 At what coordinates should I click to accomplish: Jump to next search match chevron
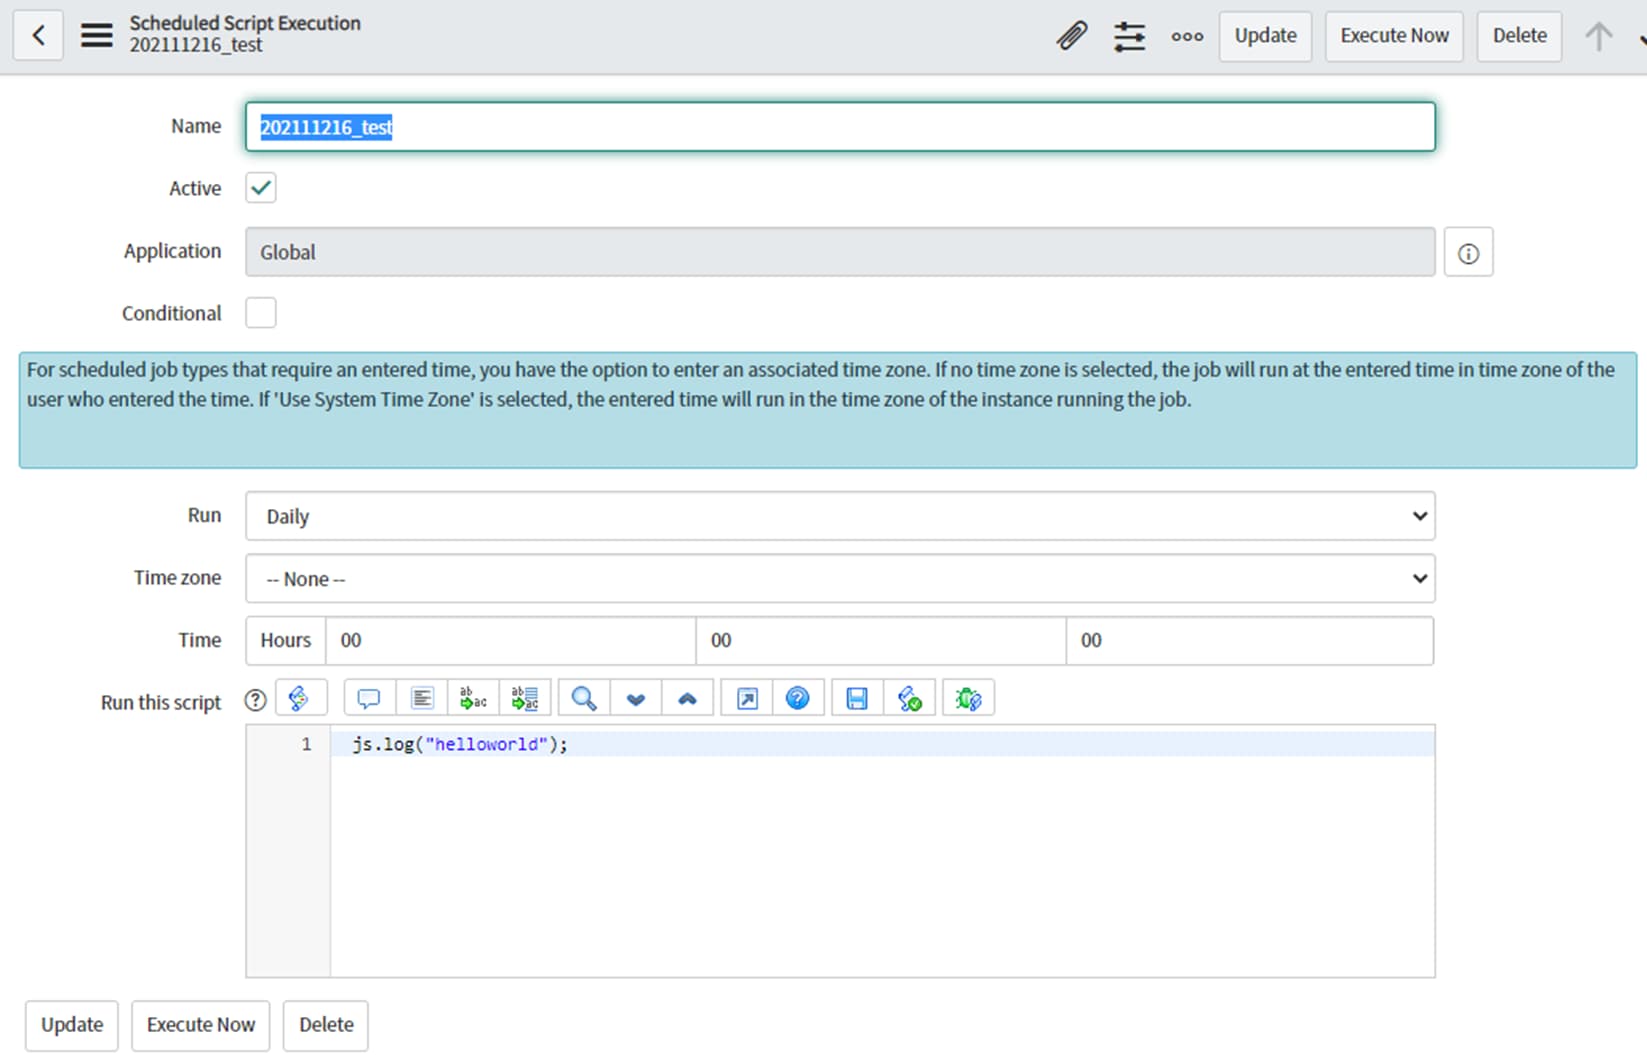(635, 697)
